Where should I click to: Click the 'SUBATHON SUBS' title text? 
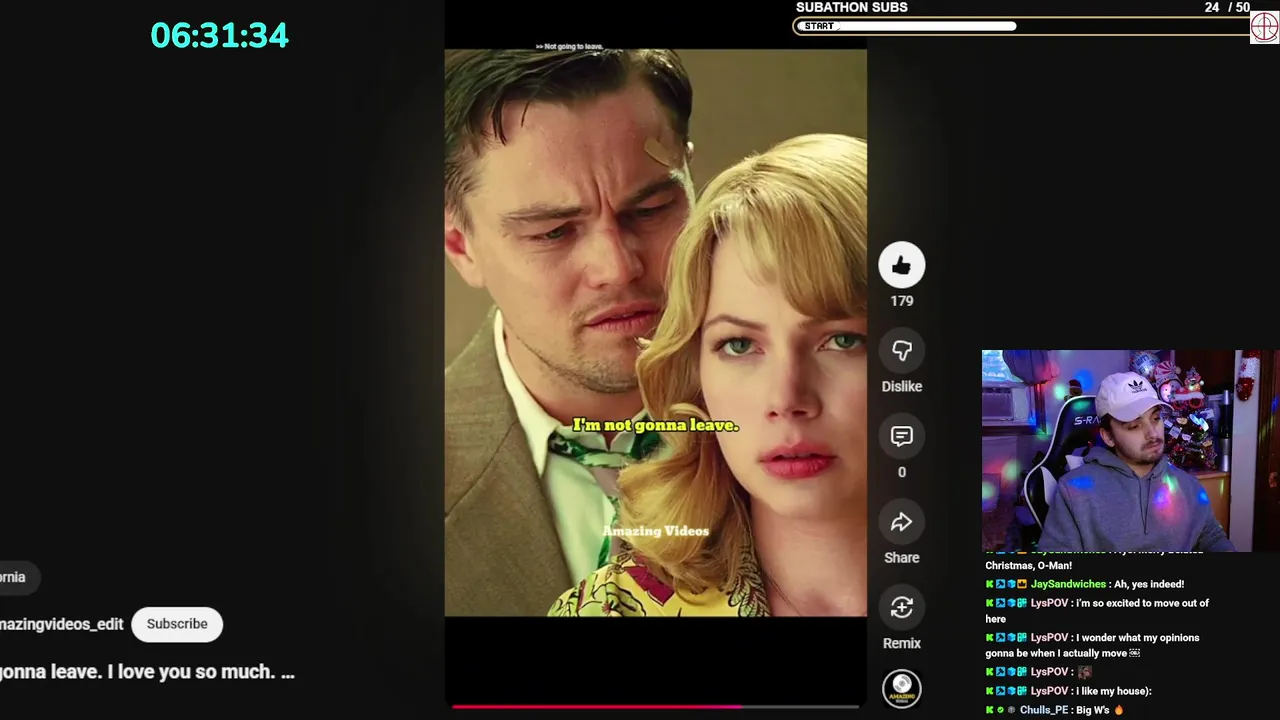point(852,7)
